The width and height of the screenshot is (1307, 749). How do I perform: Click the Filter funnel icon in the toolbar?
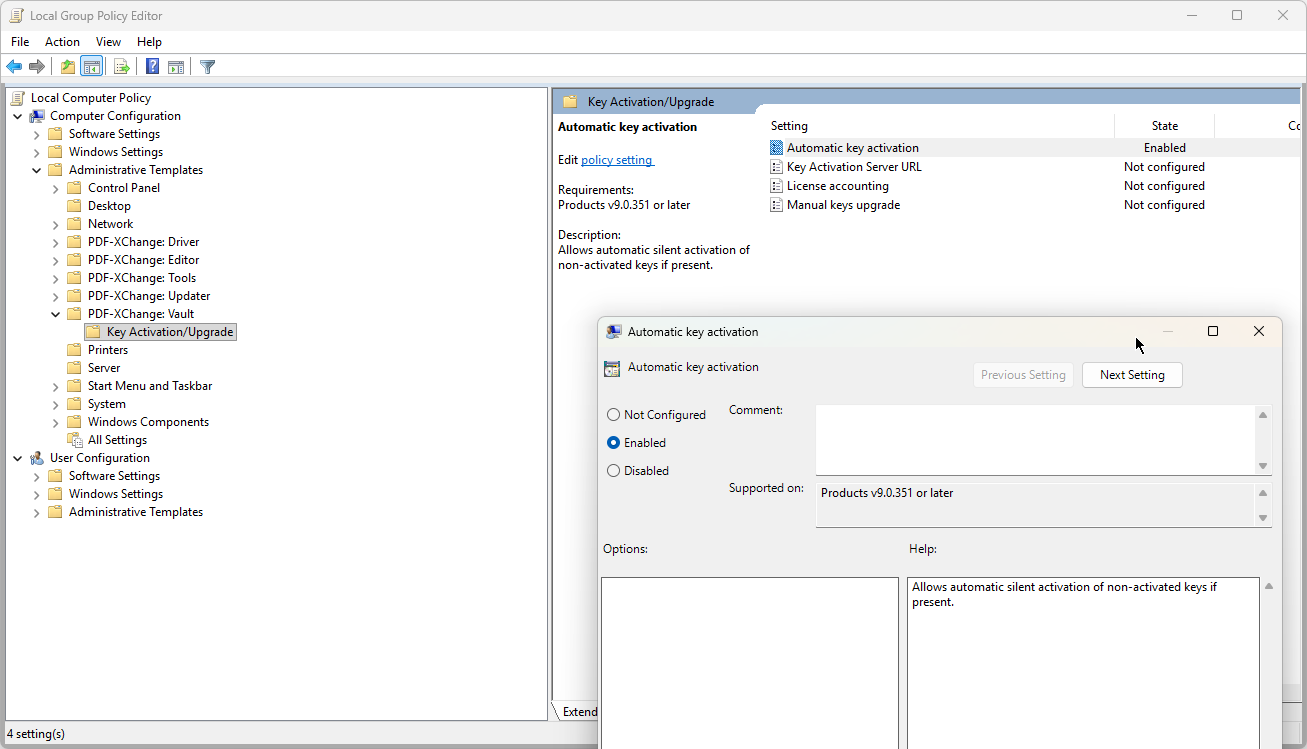coord(207,67)
